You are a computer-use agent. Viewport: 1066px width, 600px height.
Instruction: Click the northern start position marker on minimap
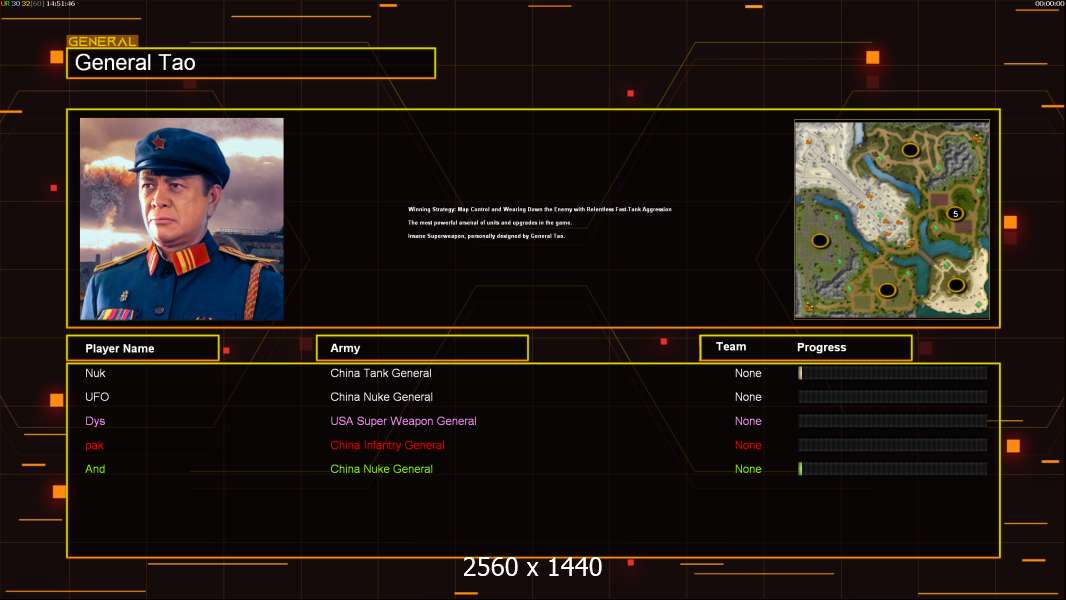[910, 149]
